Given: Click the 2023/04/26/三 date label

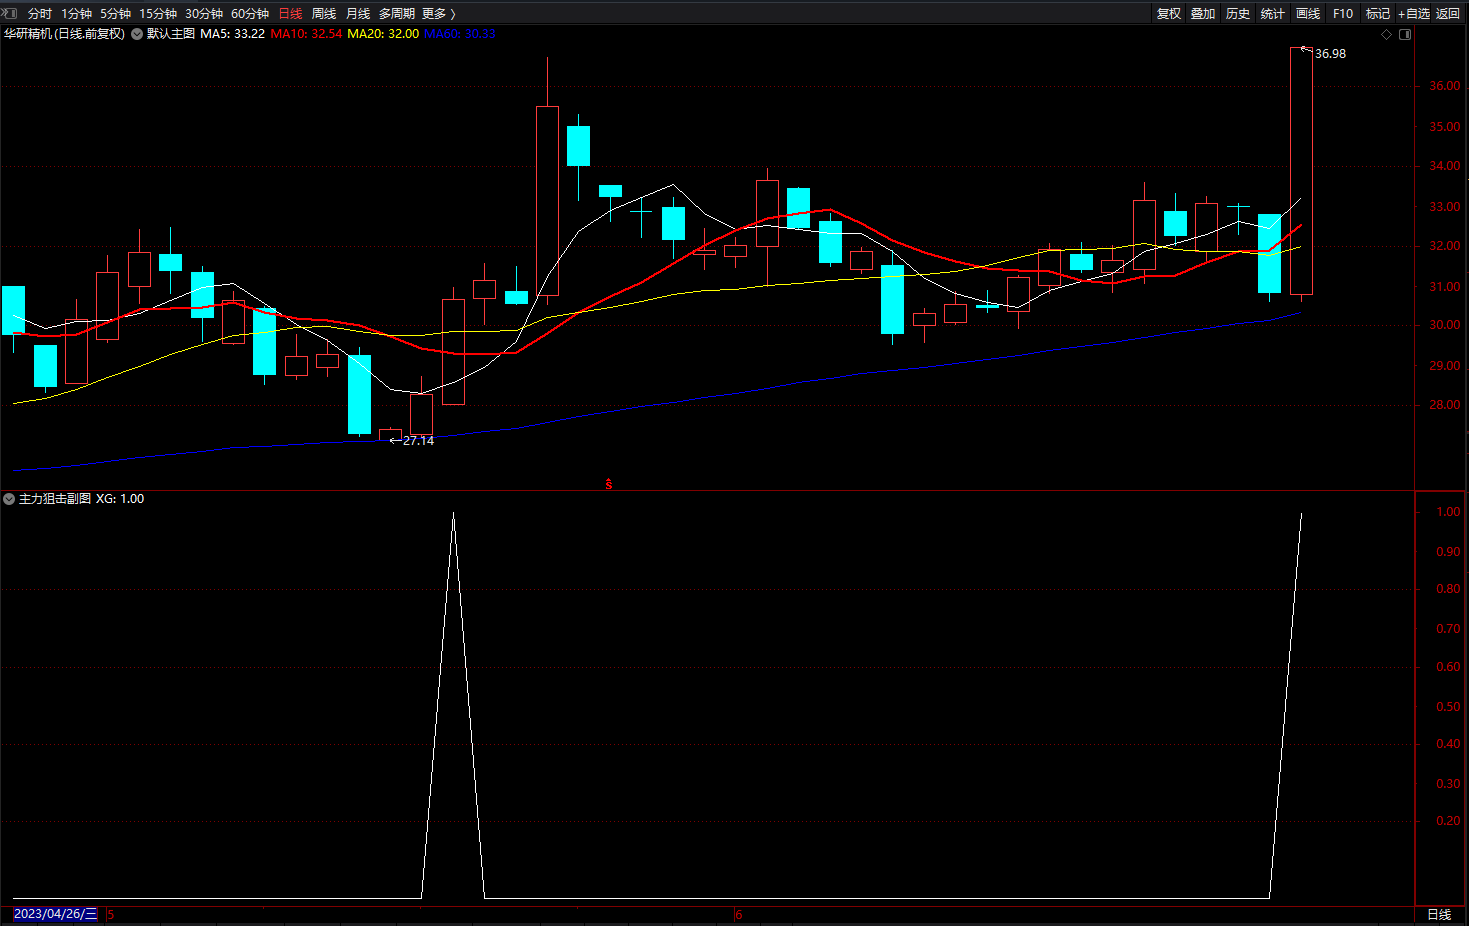Looking at the screenshot, I should pos(56,914).
